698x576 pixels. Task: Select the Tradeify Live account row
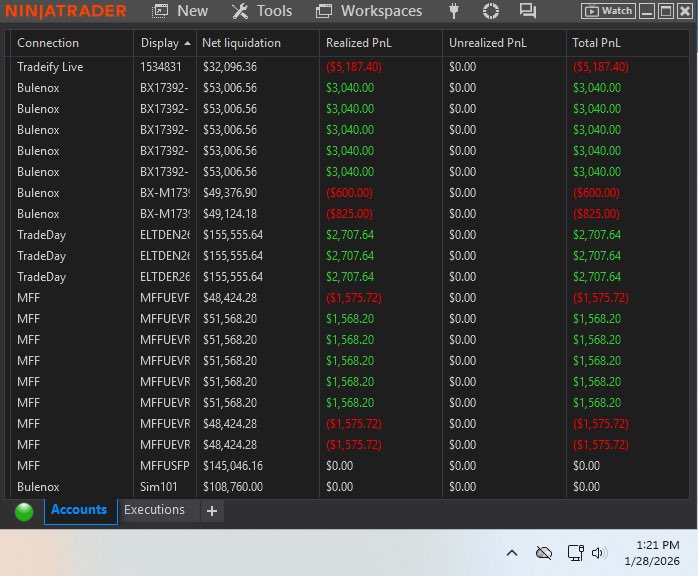tap(349, 67)
